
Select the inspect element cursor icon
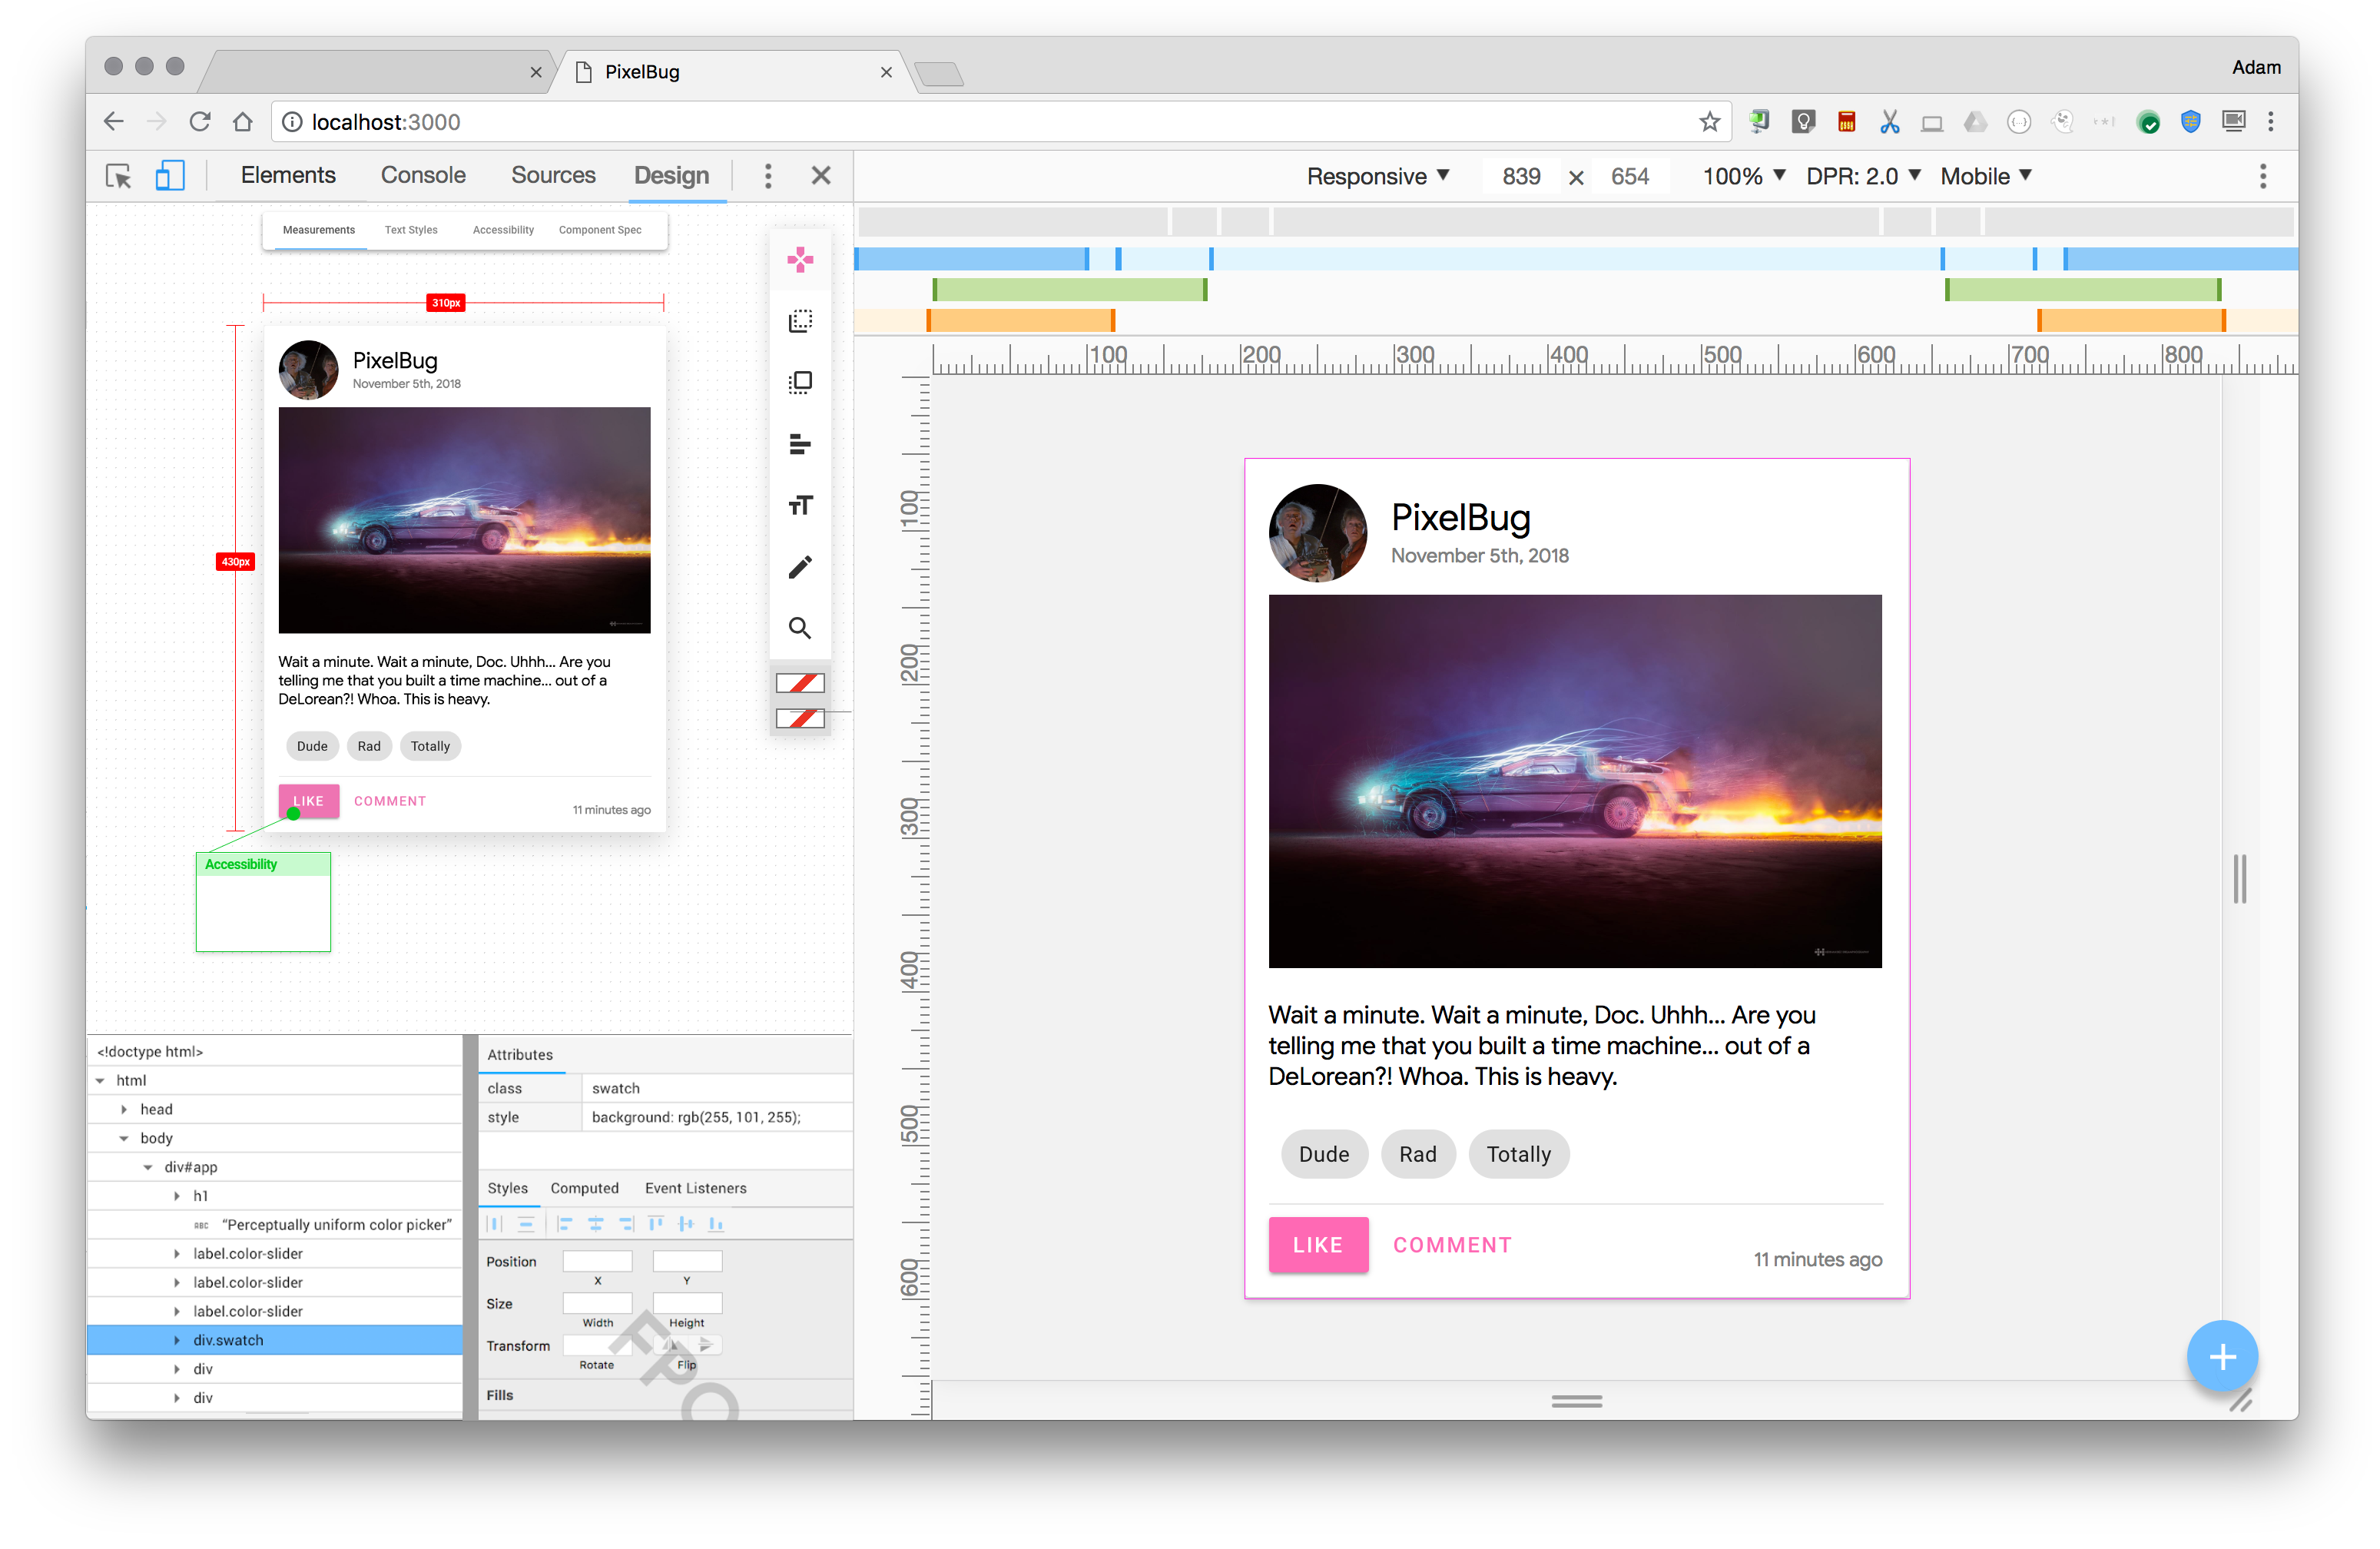(x=118, y=176)
